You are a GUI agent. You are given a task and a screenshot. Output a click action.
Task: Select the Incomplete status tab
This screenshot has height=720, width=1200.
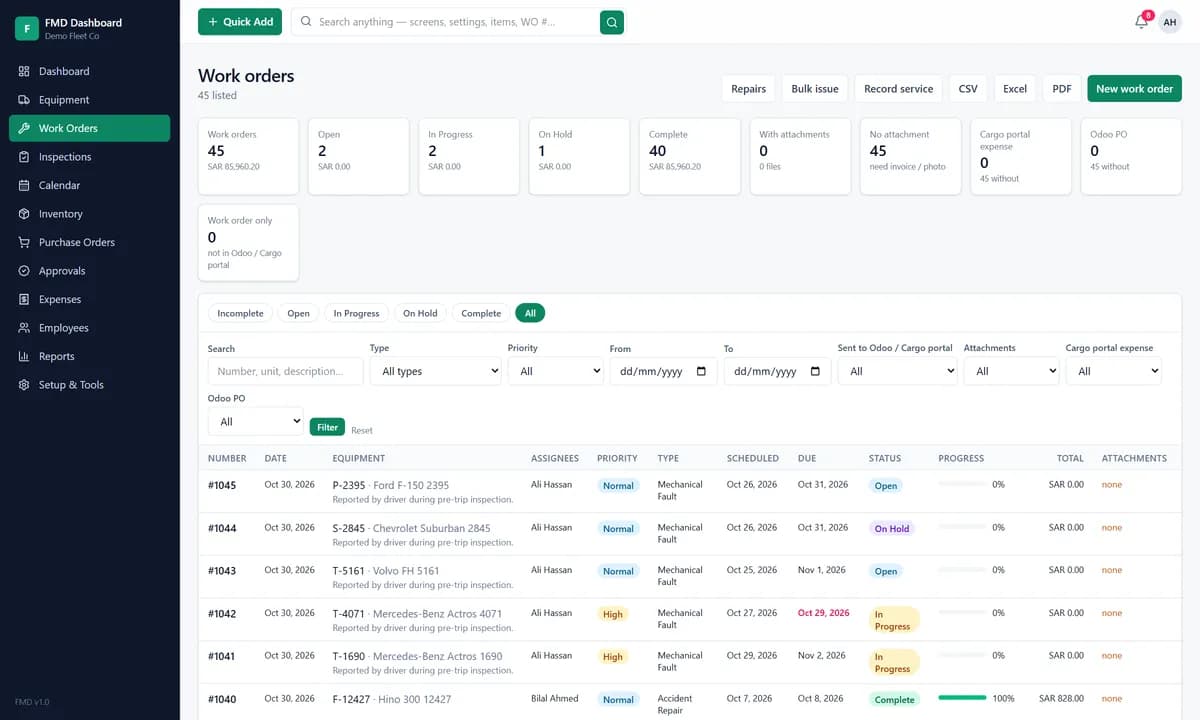[240, 313]
